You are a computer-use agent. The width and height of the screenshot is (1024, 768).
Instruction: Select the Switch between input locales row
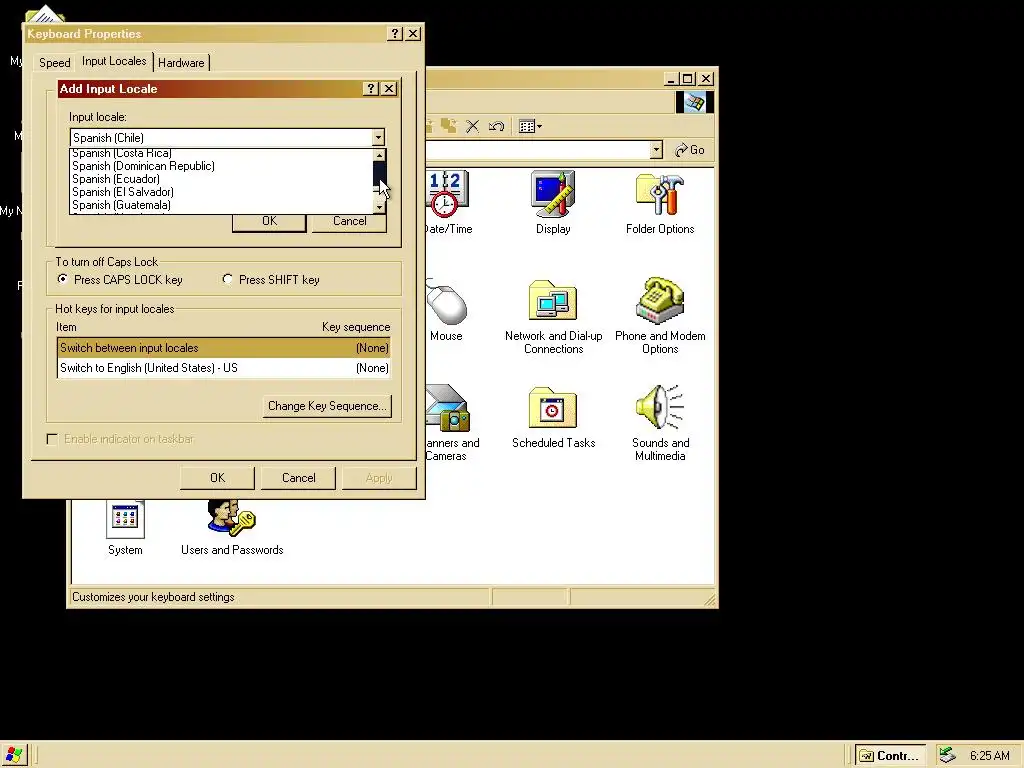coord(223,348)
